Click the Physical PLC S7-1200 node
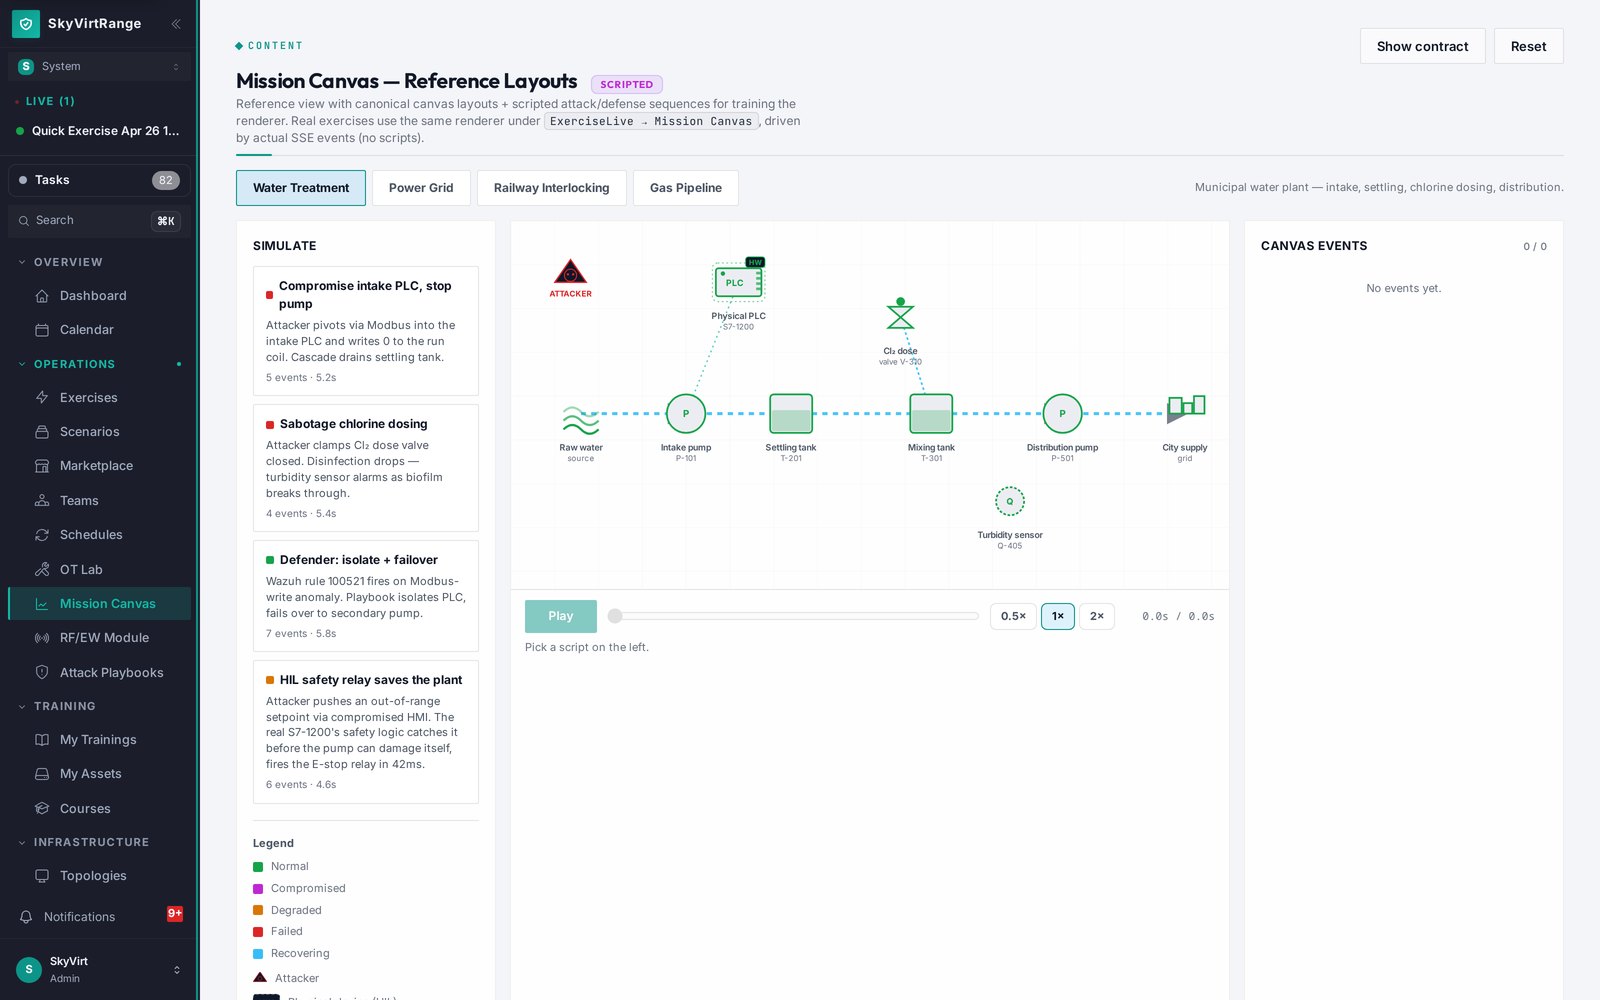 (738, 283)
